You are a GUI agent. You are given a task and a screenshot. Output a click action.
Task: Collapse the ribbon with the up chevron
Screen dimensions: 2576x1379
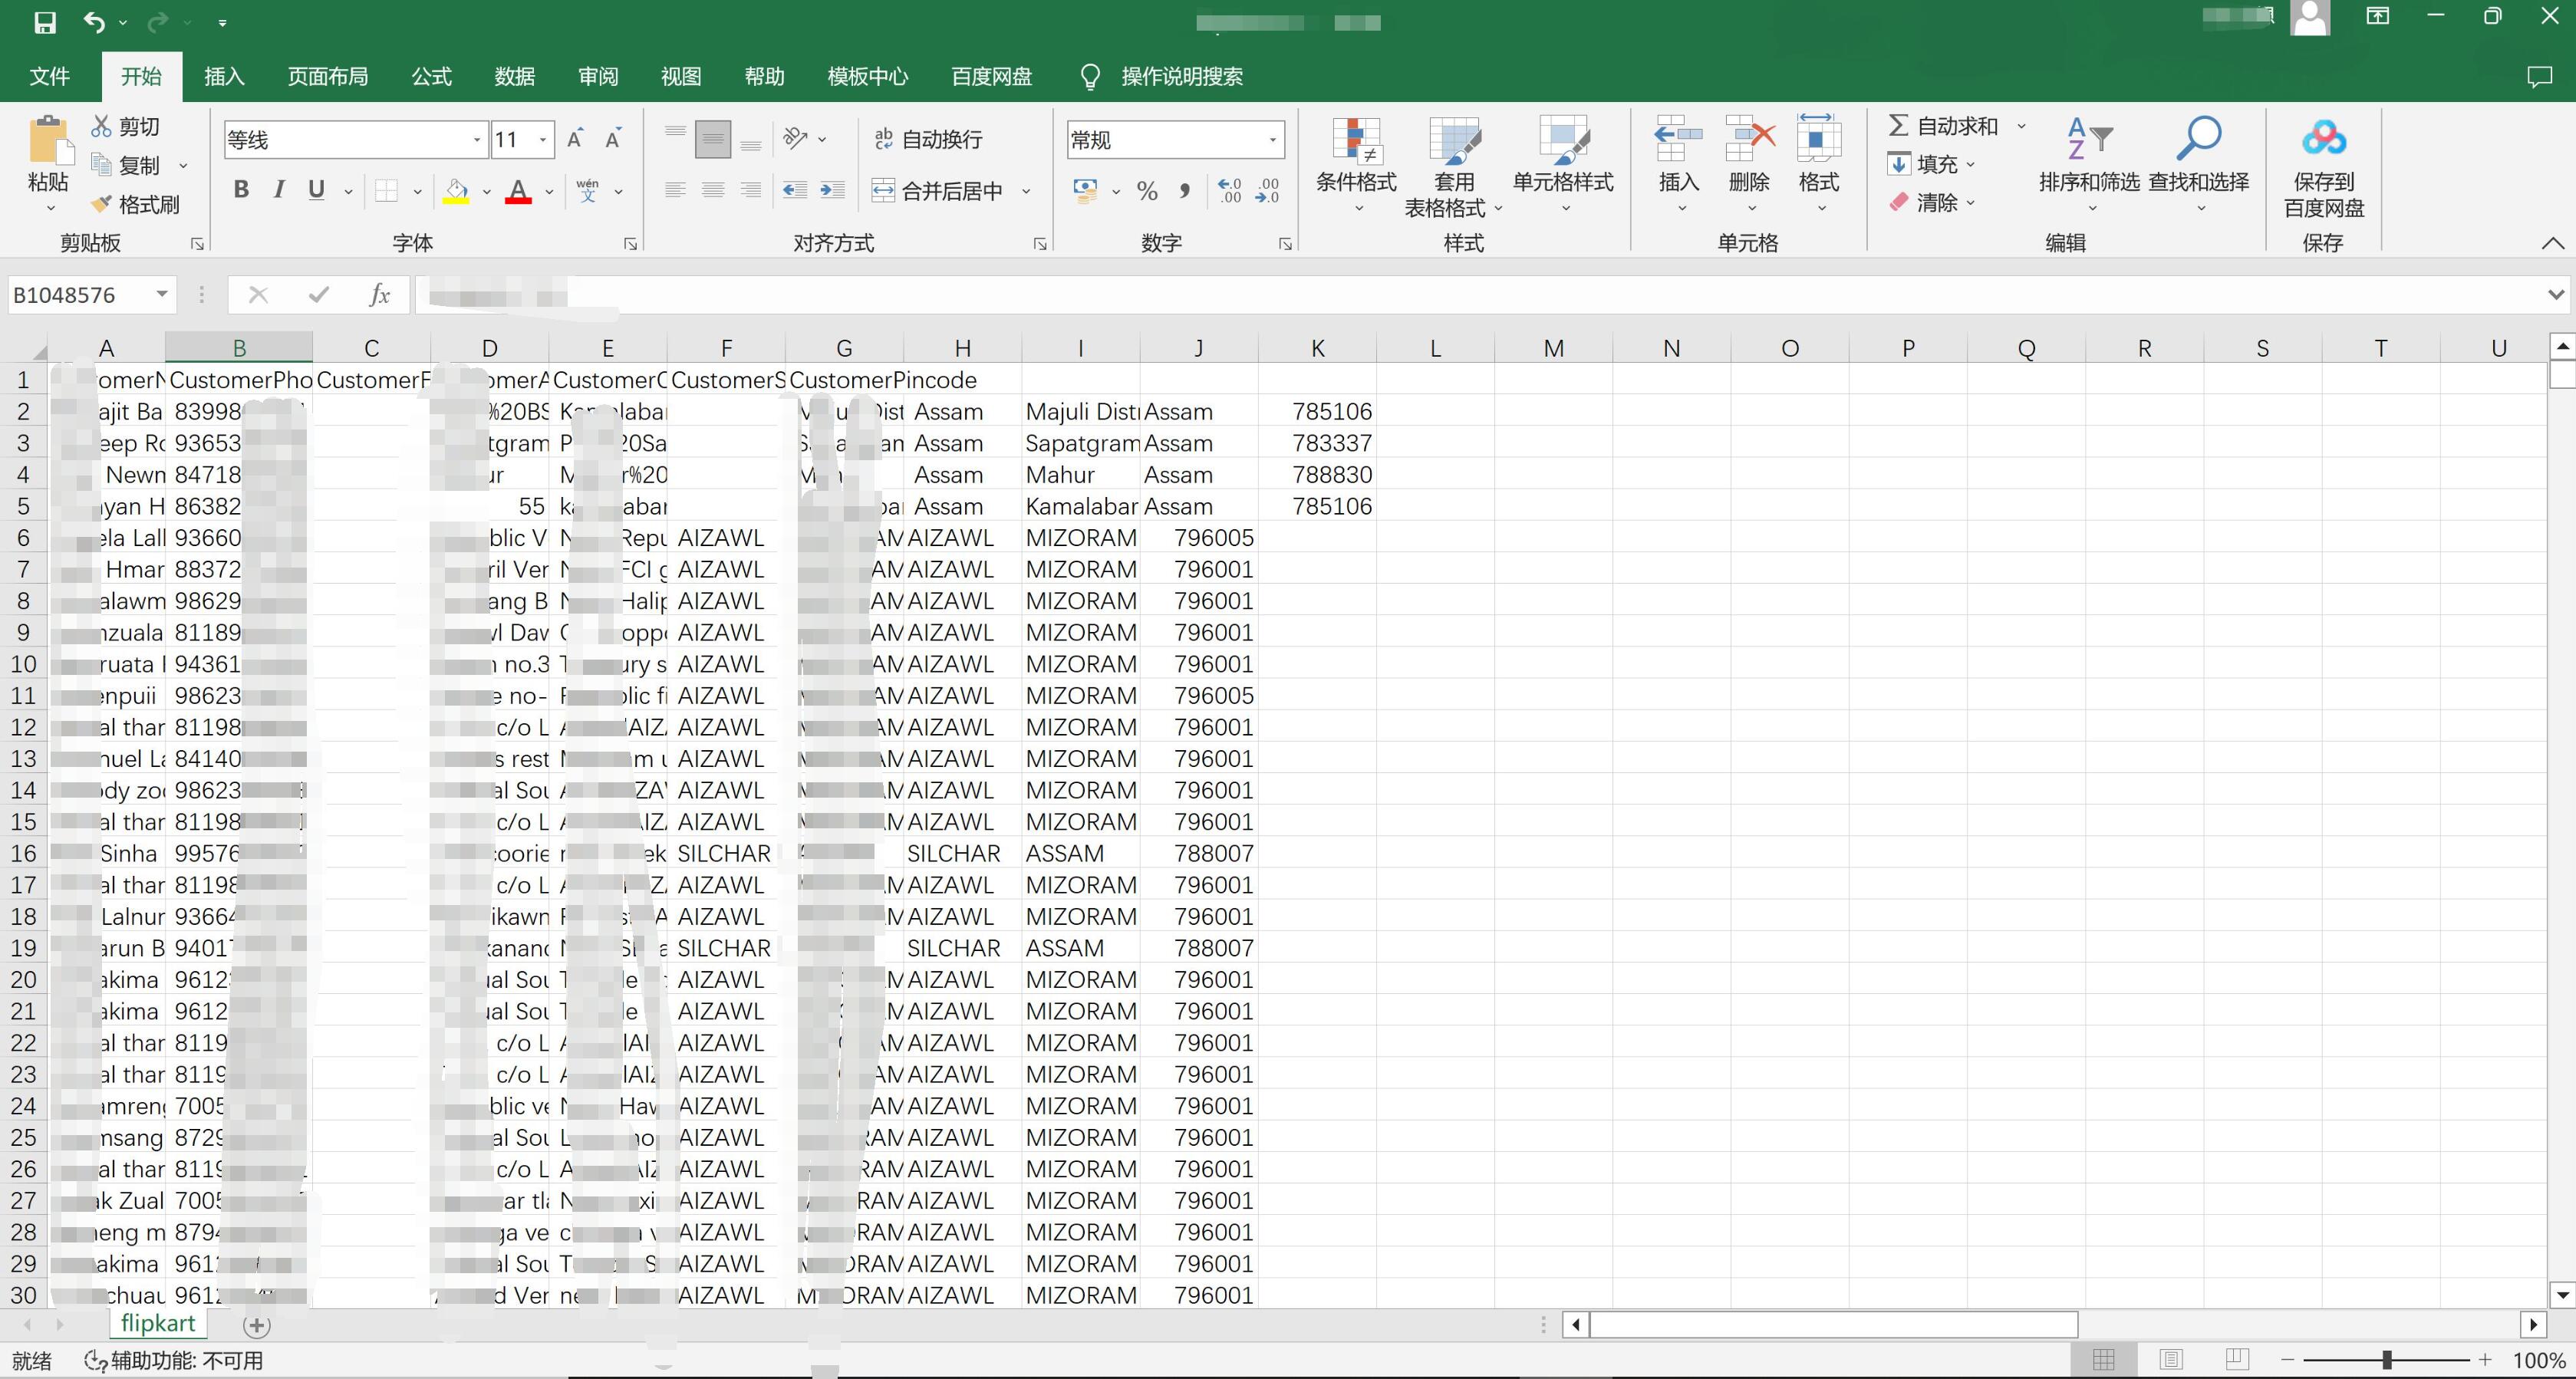[x=2552, y=243]
